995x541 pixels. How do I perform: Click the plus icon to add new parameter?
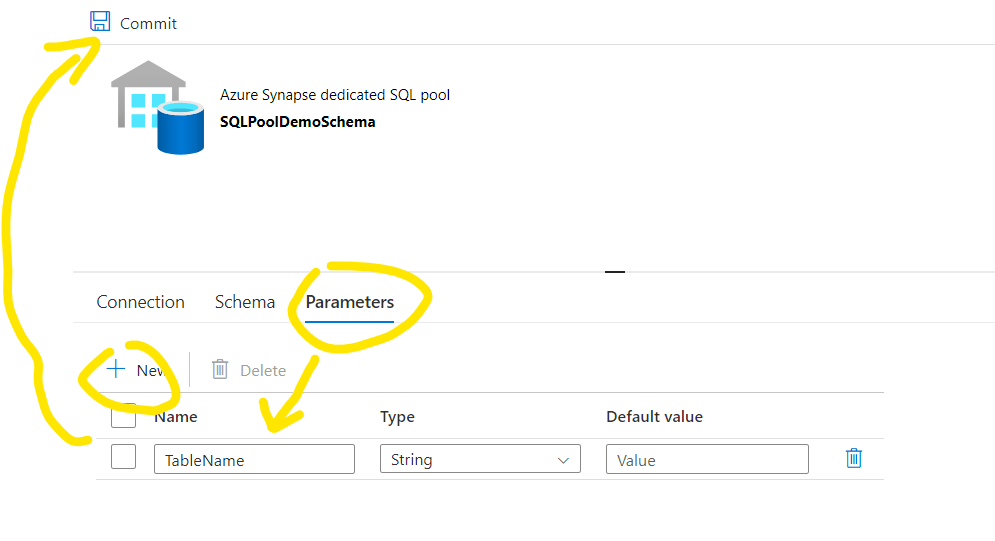117,370
